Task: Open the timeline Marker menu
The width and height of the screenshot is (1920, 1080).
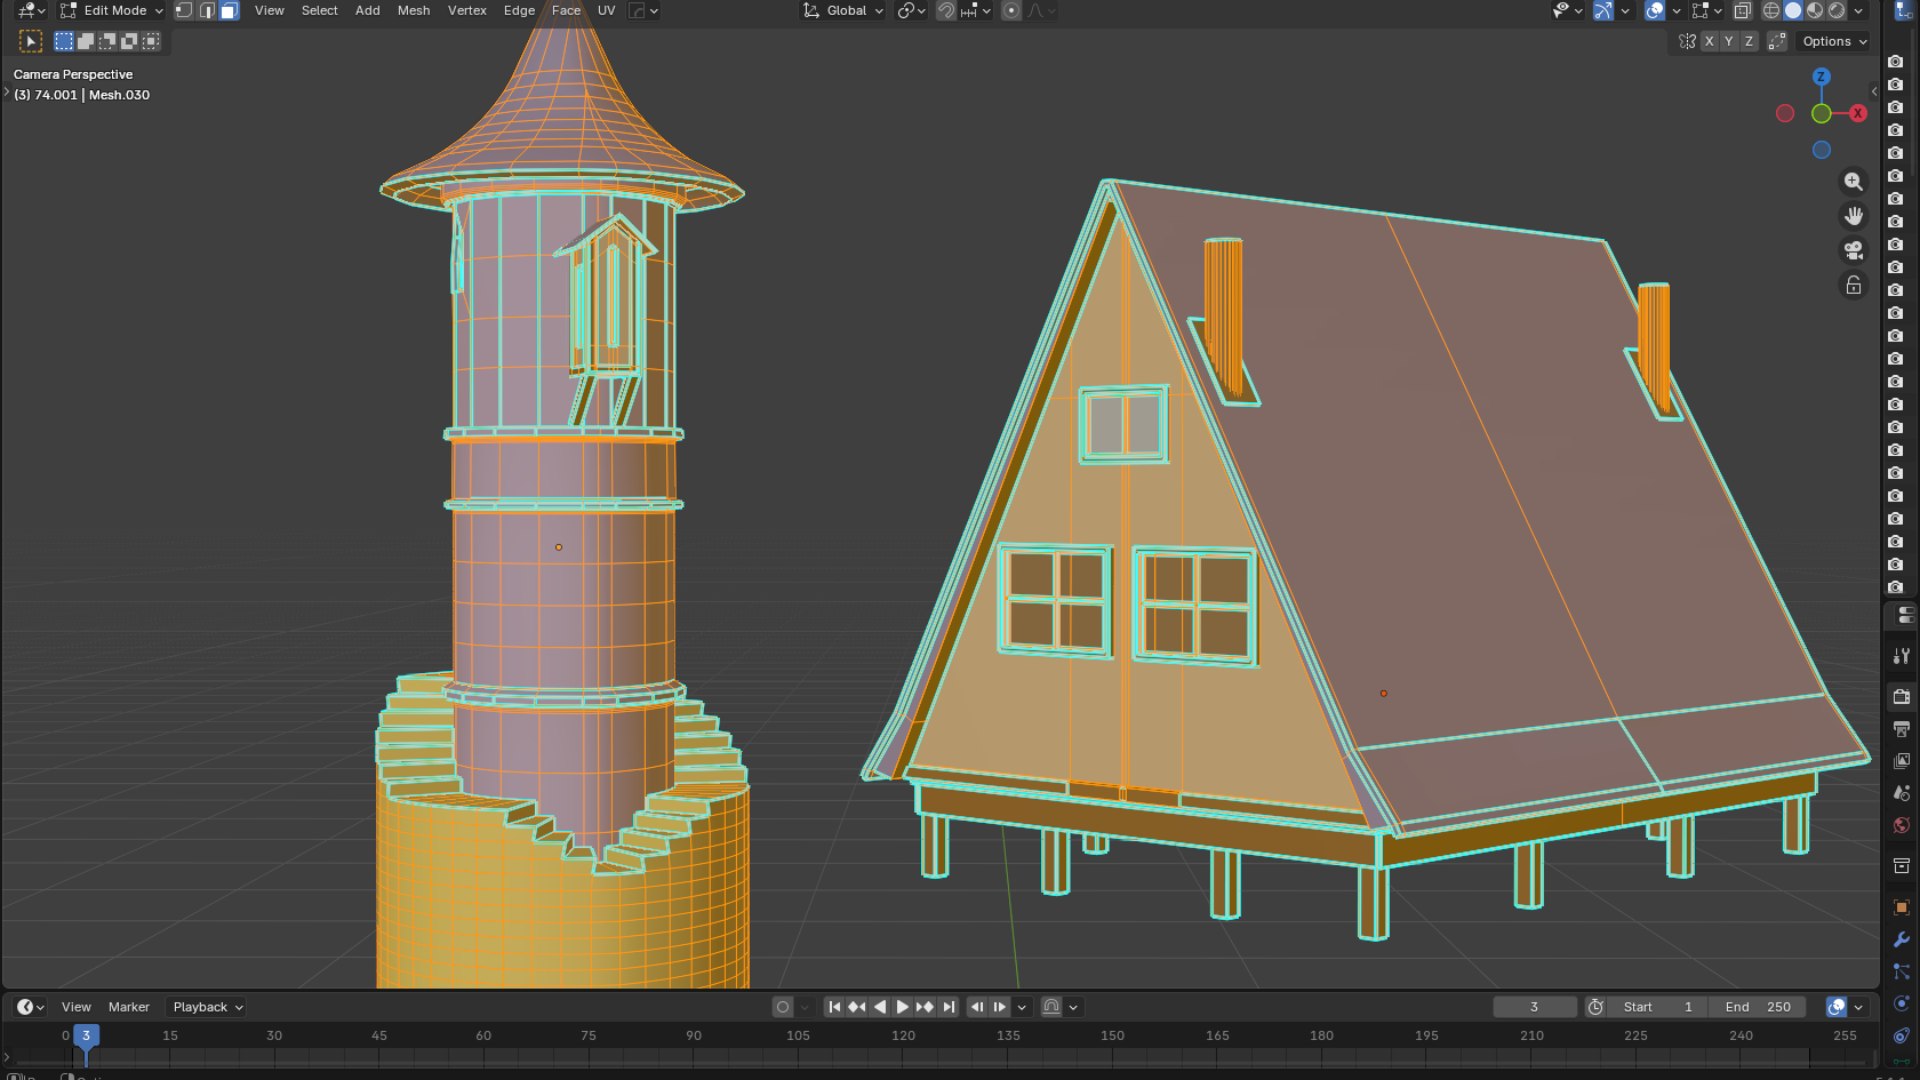Action: [x=129, y=1007]
